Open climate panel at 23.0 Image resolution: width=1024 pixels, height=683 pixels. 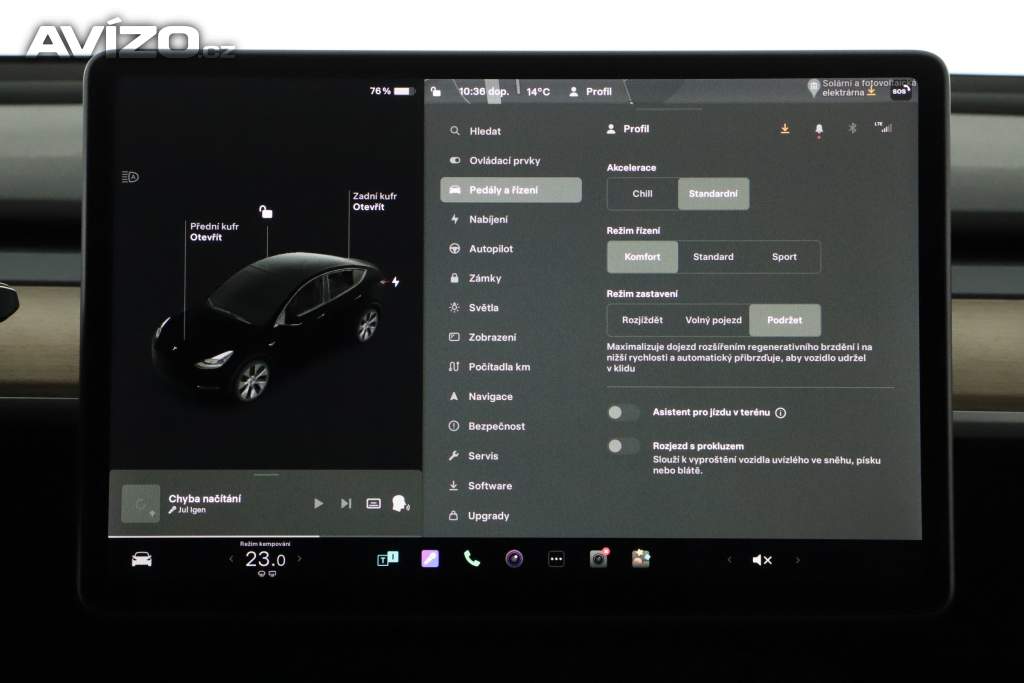(x=265, y=560)
